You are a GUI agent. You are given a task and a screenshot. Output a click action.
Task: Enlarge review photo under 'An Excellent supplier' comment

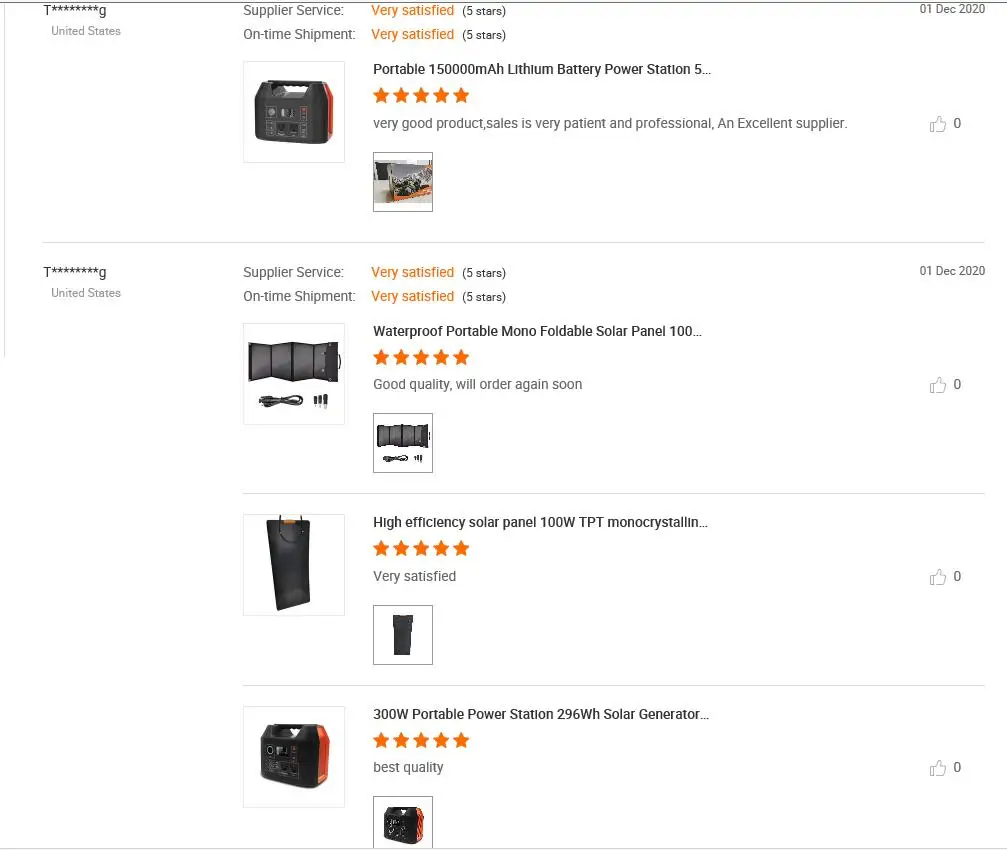[x=403, y=182]
